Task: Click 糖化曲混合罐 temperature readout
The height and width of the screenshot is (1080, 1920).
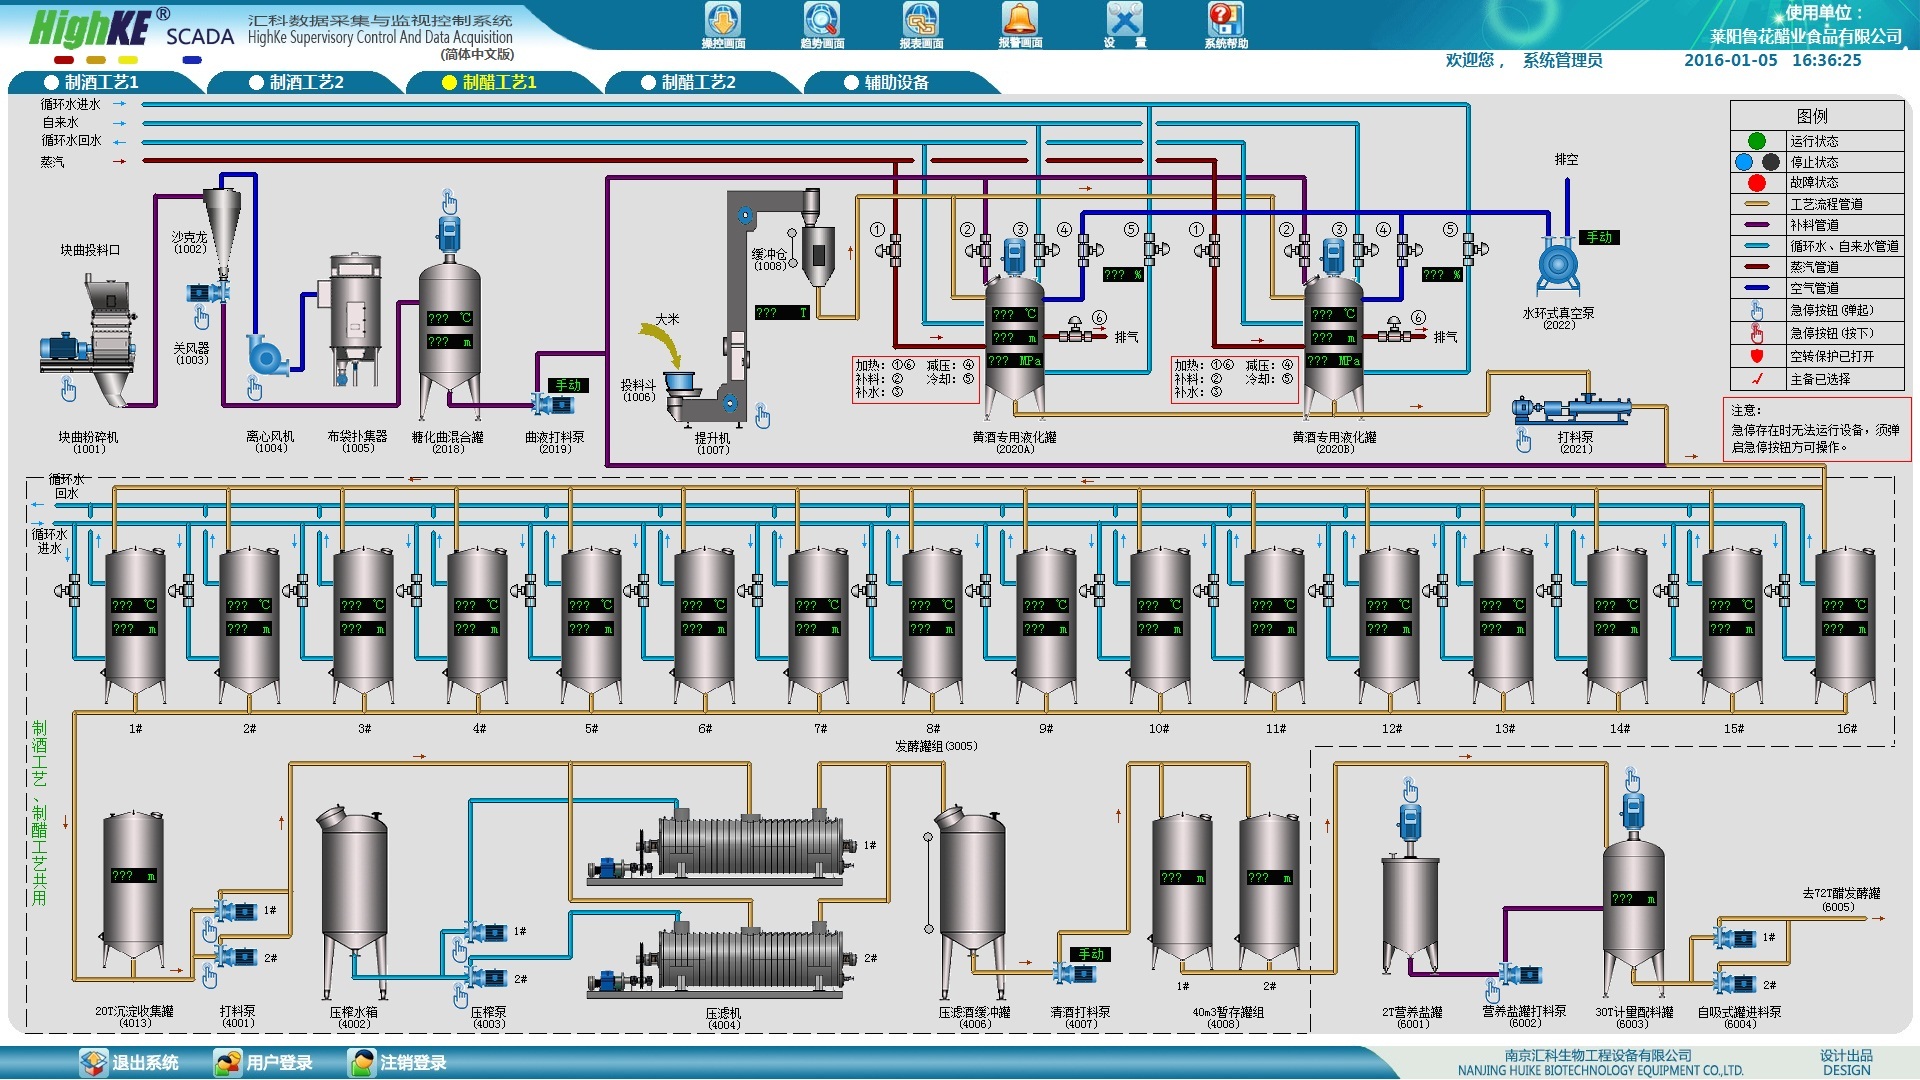Action: (x=449, y=318)
